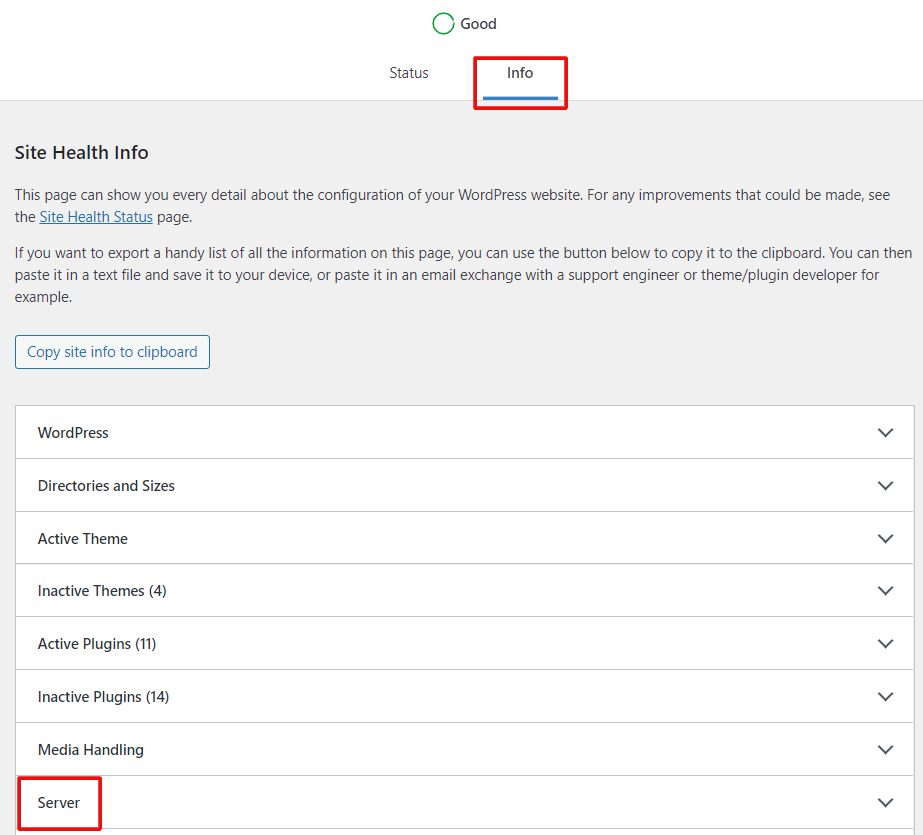
Task: Expand the Server section chevron
Action: pos(885,802)
